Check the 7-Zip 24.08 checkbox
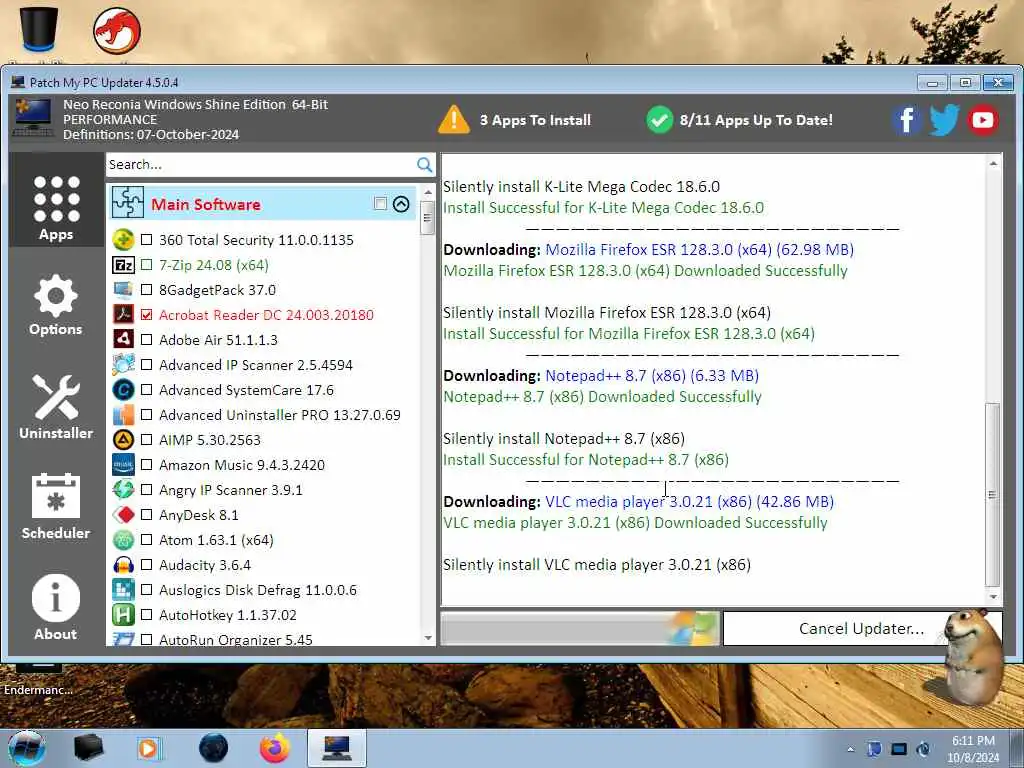Viewport: 1024px width, 768px height. tap(146, 264)
